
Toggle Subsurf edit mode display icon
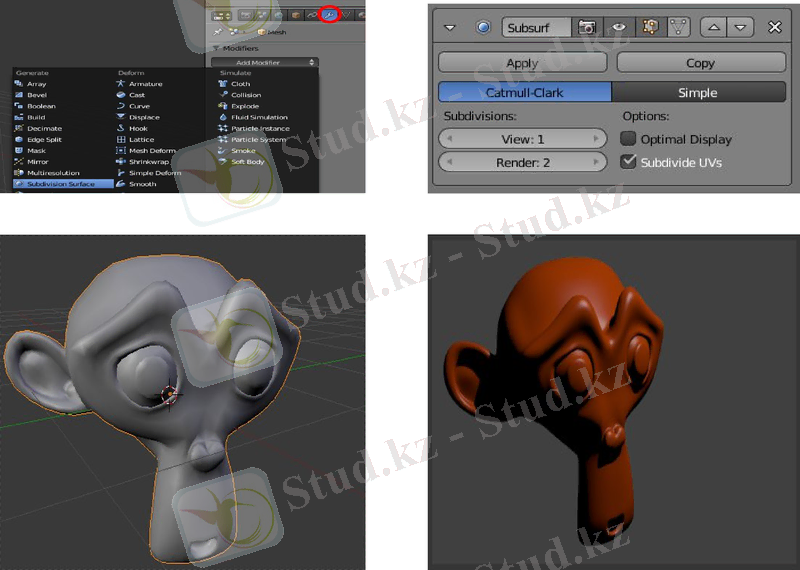tap(649, 27)
